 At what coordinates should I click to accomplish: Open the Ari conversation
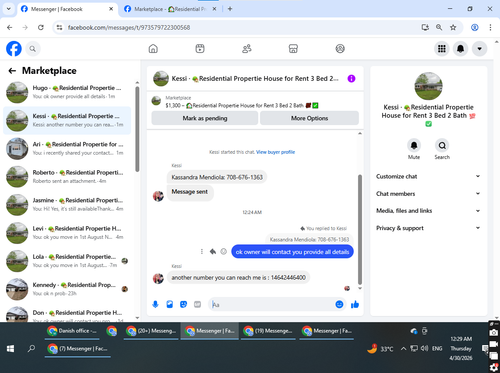67,149
